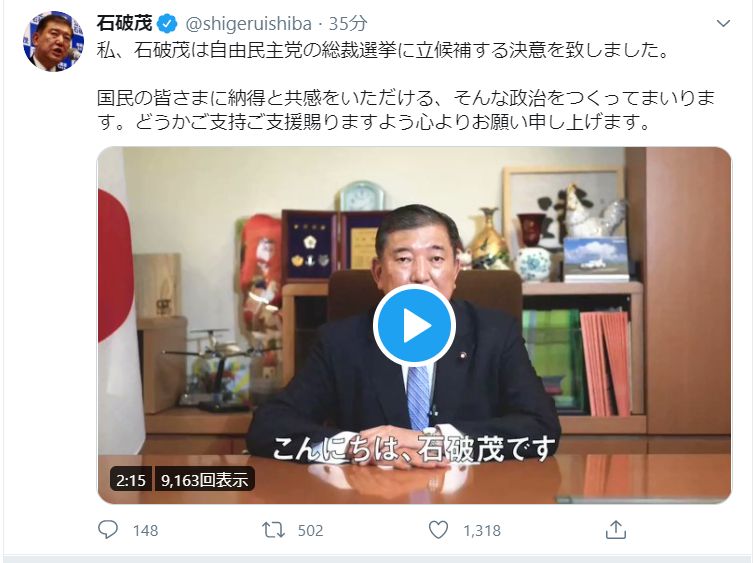Like the tweet with heart icon
The width and height of the screenshot is (754, 563).
point(438,530)
